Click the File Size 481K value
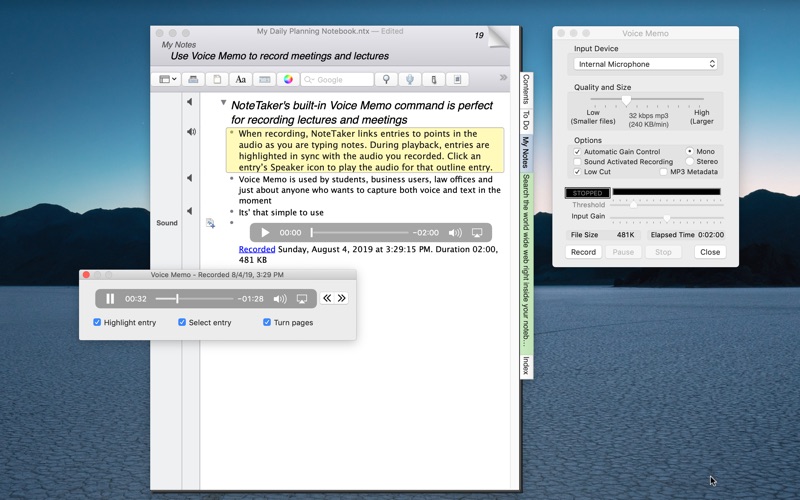 coord(626,235)
